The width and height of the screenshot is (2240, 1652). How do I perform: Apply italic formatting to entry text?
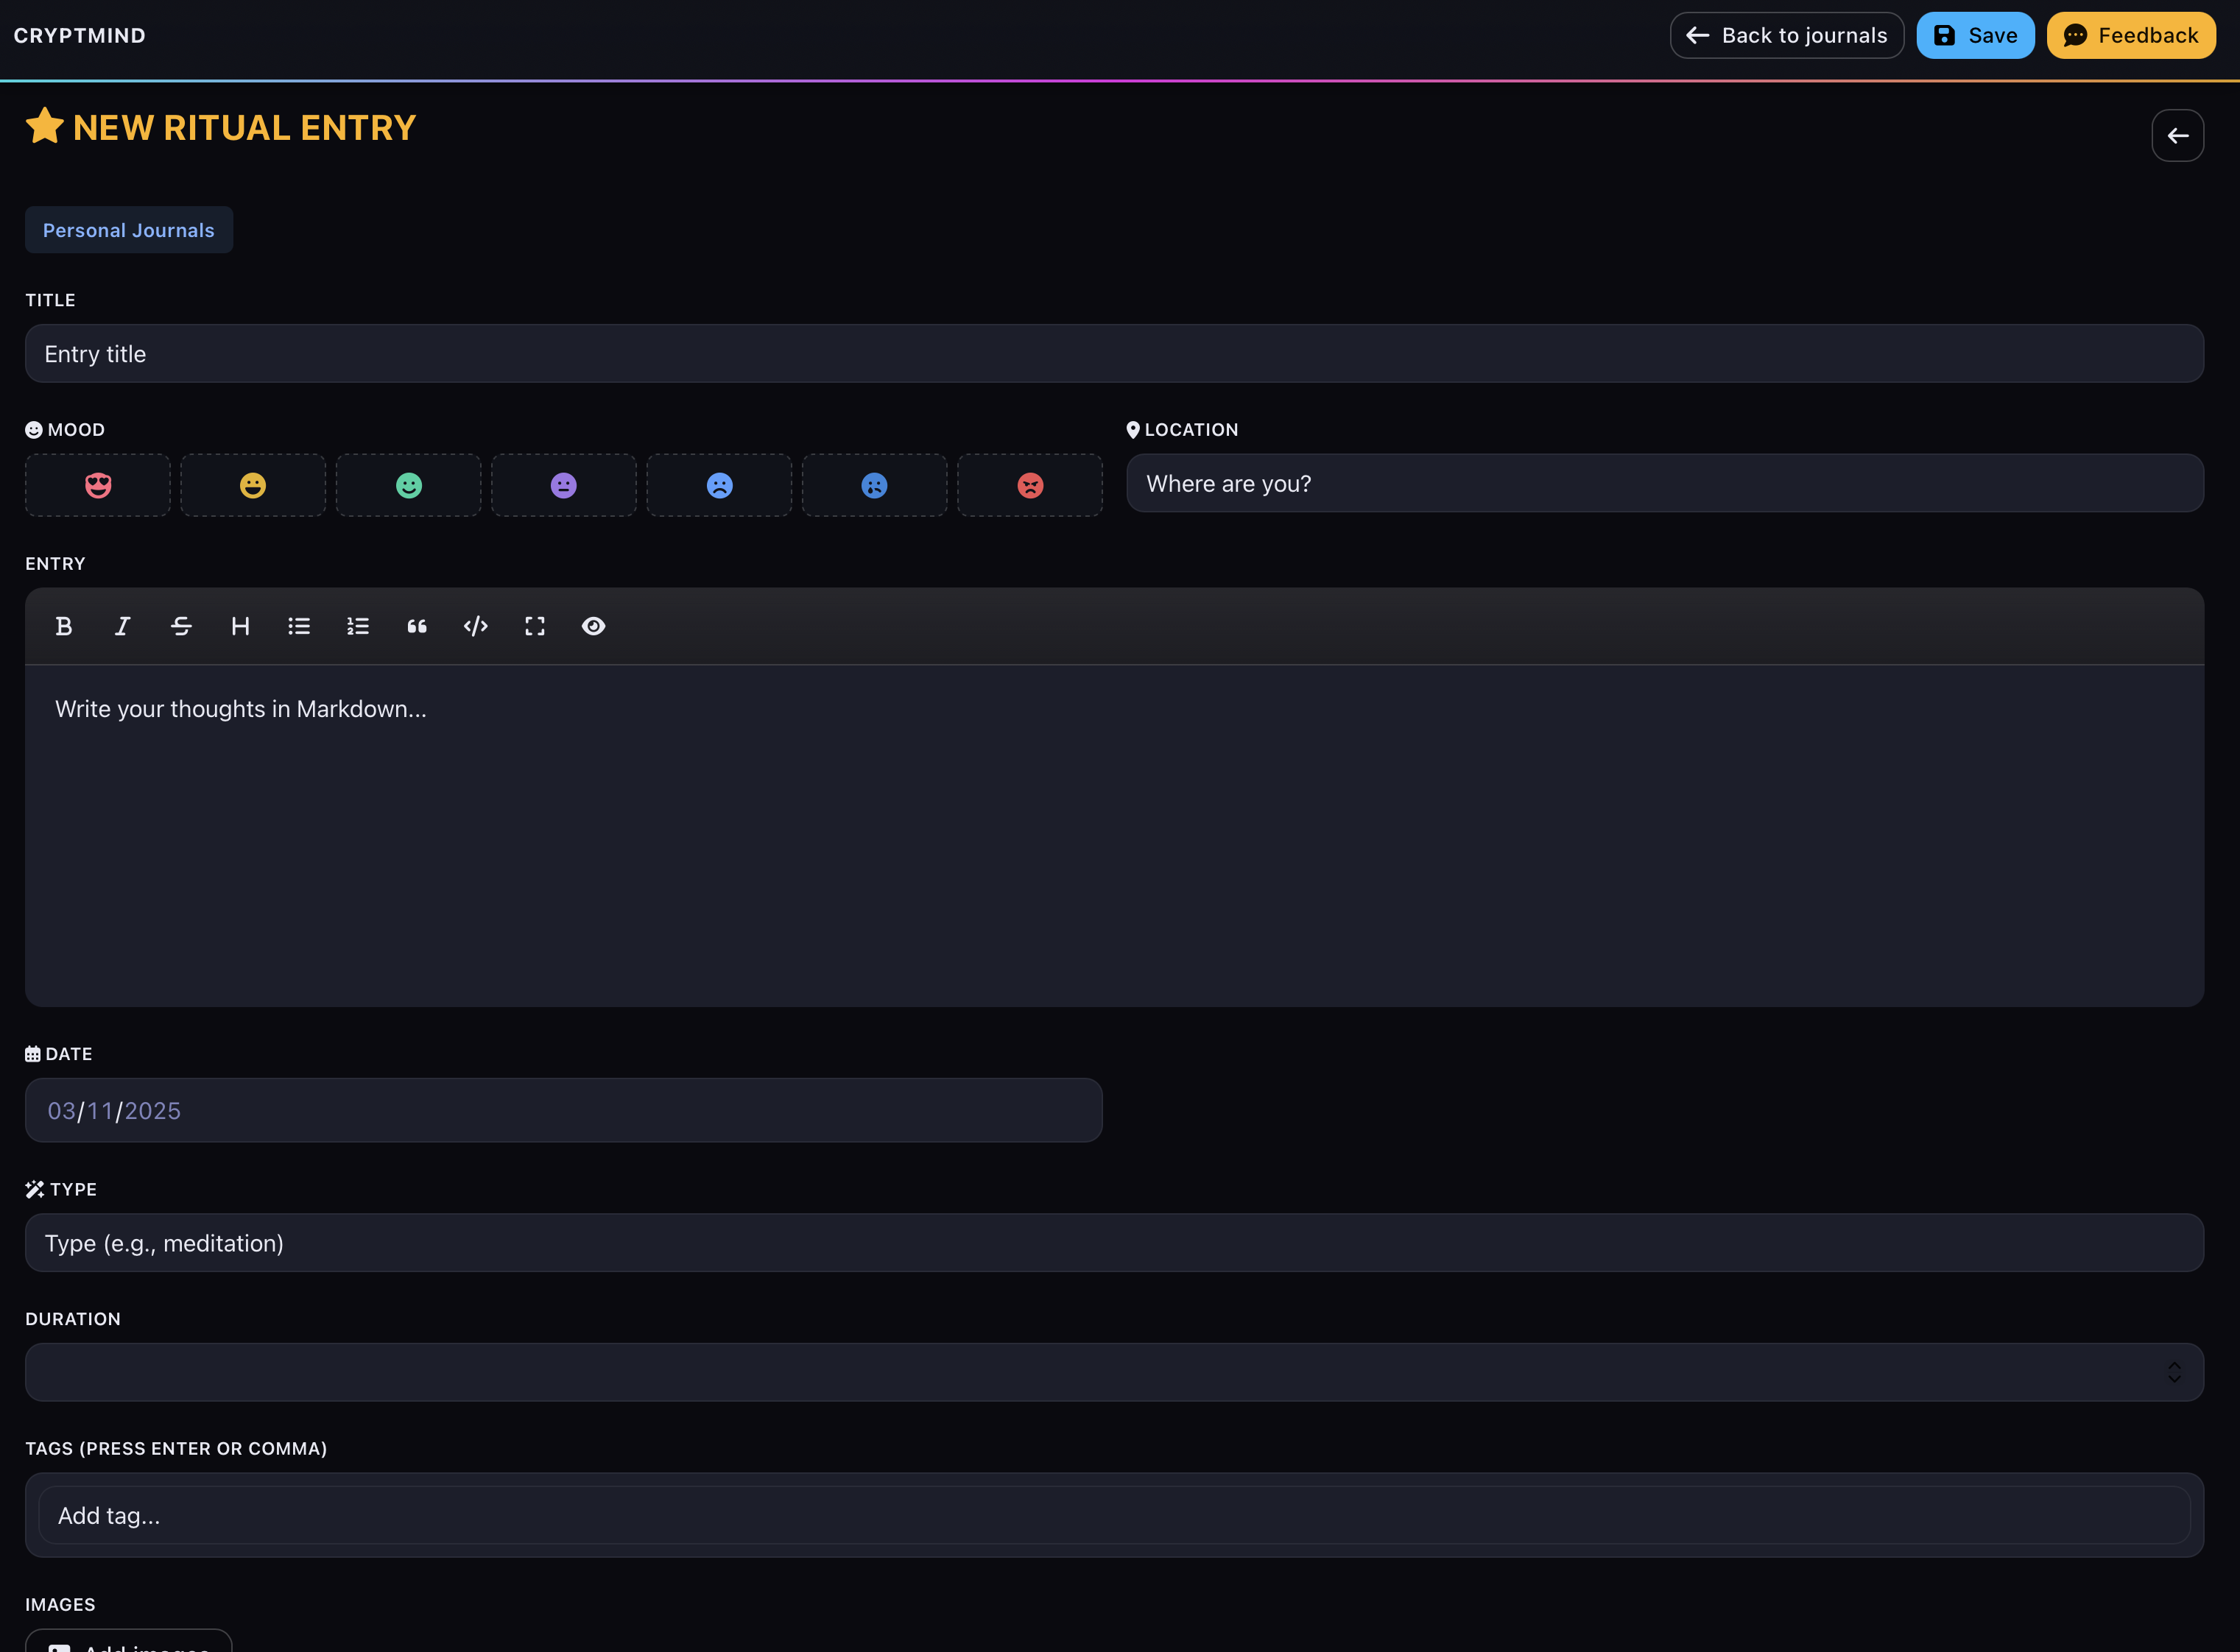122,626
